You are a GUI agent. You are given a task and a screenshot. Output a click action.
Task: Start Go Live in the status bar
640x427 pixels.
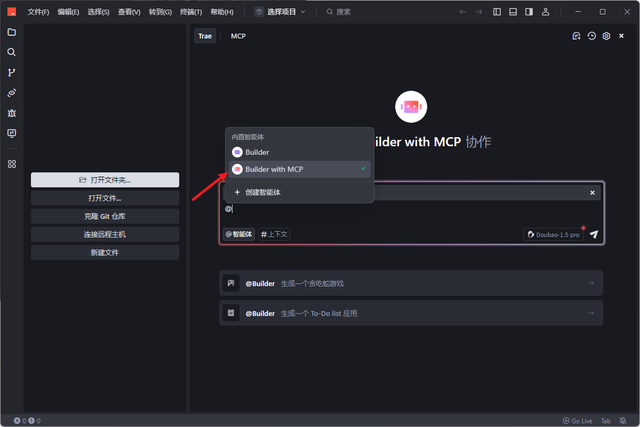(578, 420)
